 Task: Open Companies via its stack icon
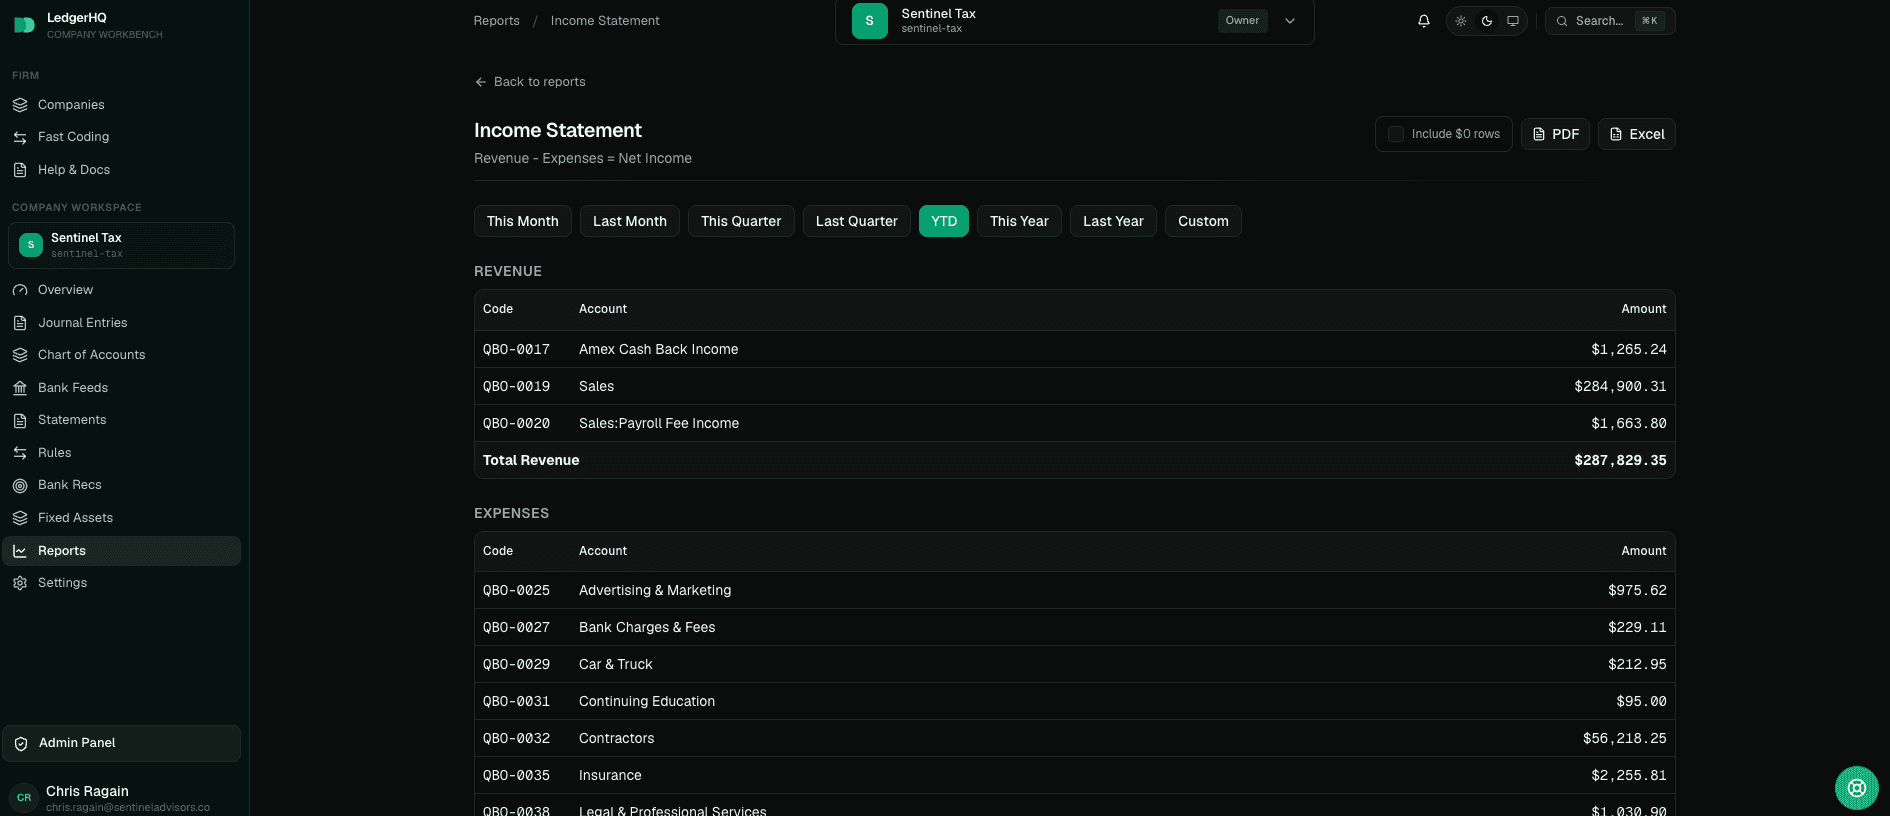tap(20, 105)
